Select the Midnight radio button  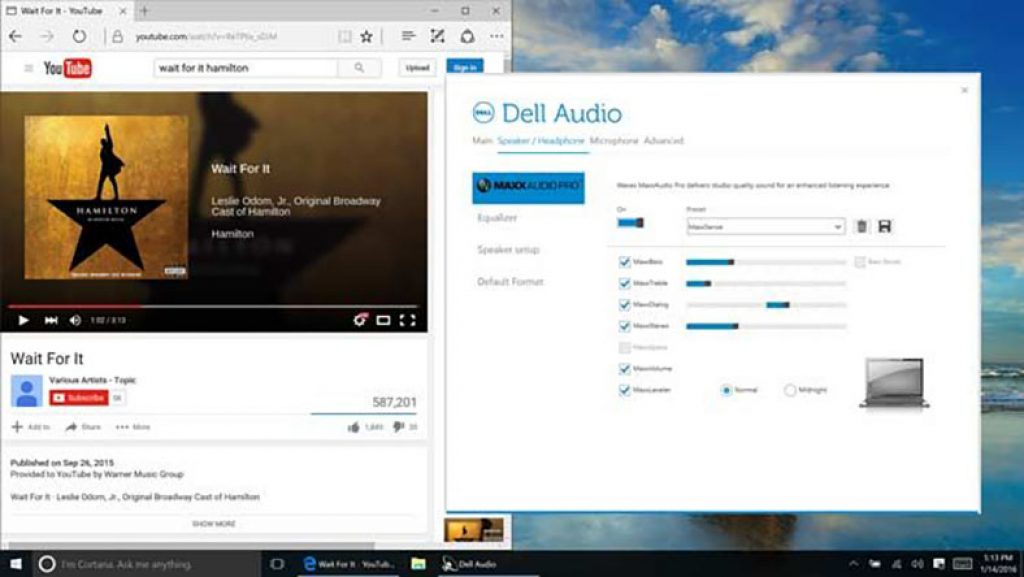coord(790,390)
